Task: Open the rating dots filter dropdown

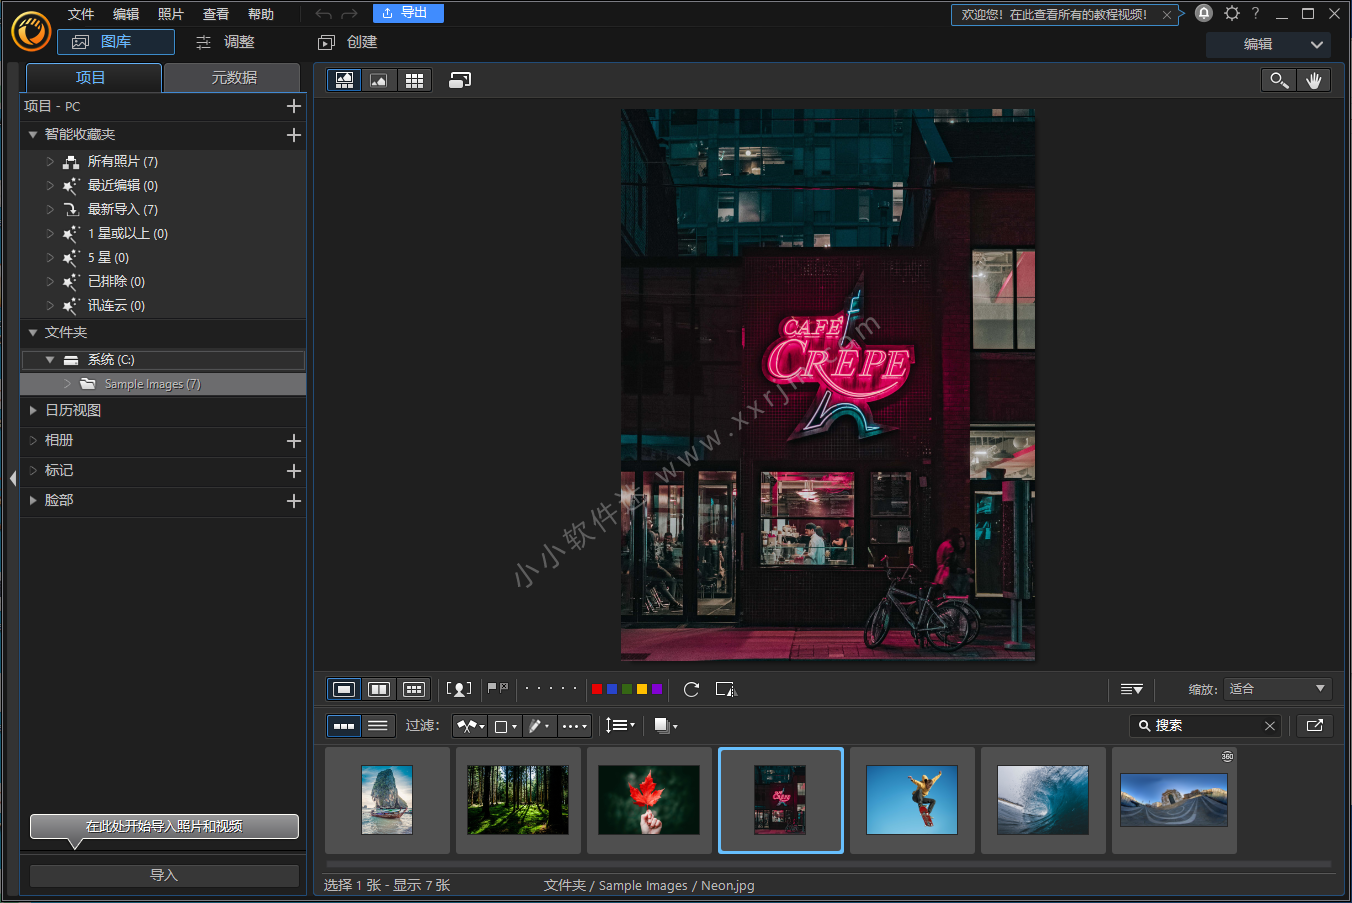Action: tap(574, 726)
